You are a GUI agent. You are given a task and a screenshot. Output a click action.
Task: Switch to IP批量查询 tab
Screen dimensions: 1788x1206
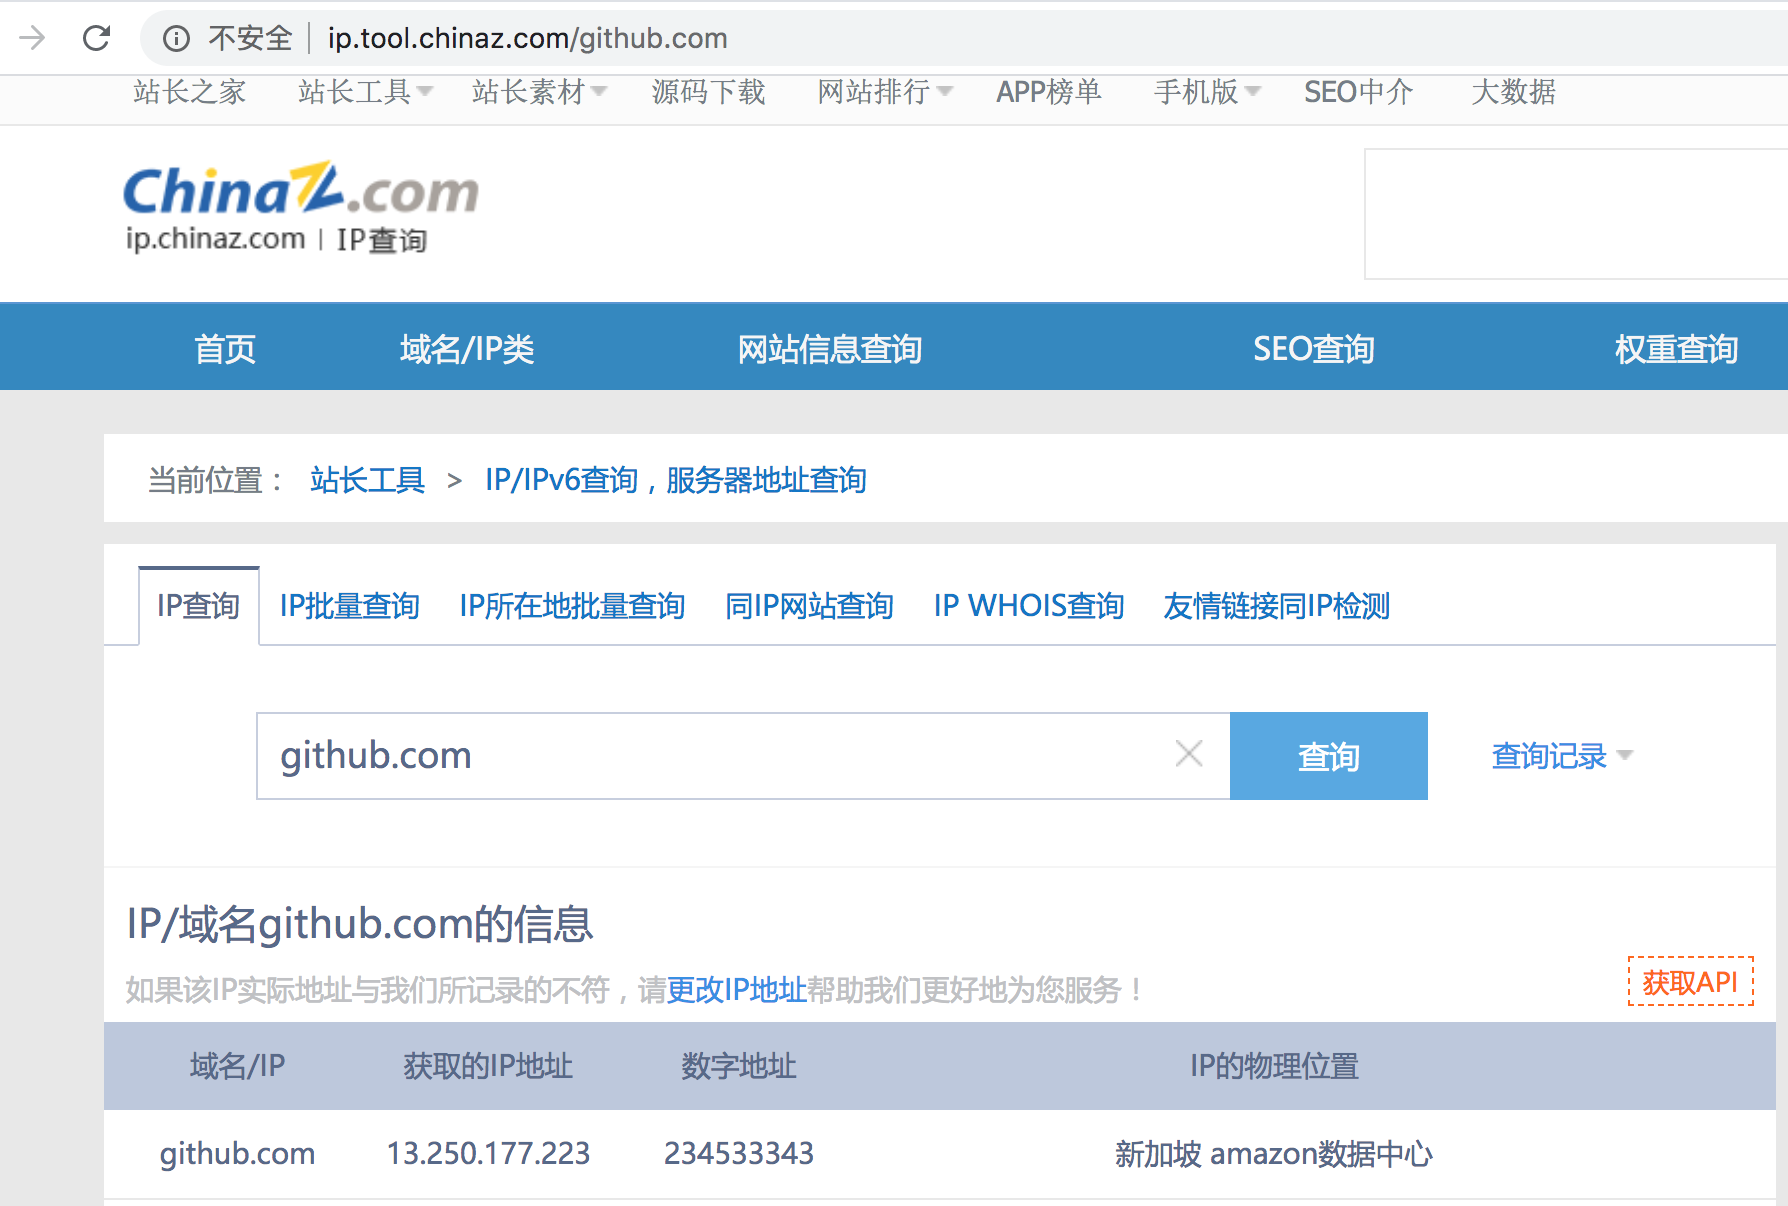click(x=349, y=606)
